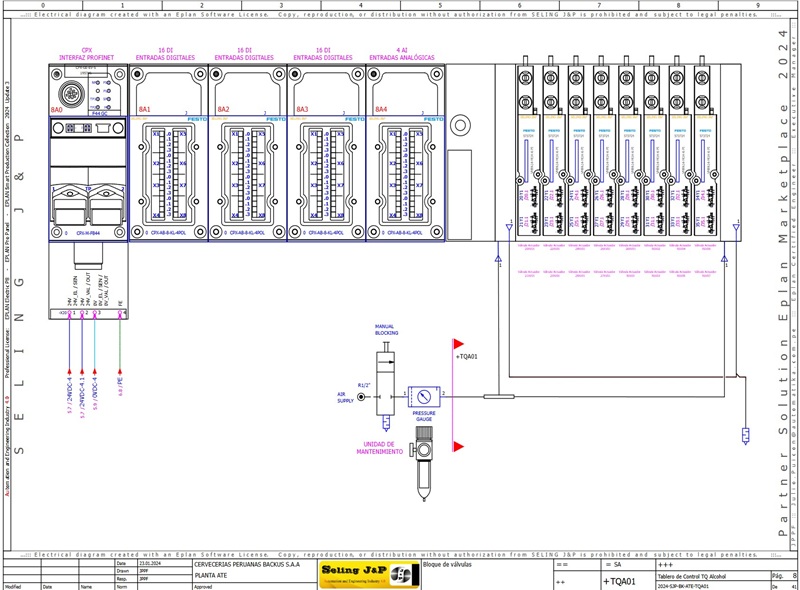Click the CERVECERIAS PERUANAS BACKUS S.A.A field
This screenshot has width=800, height=590.
click(247, 565)
